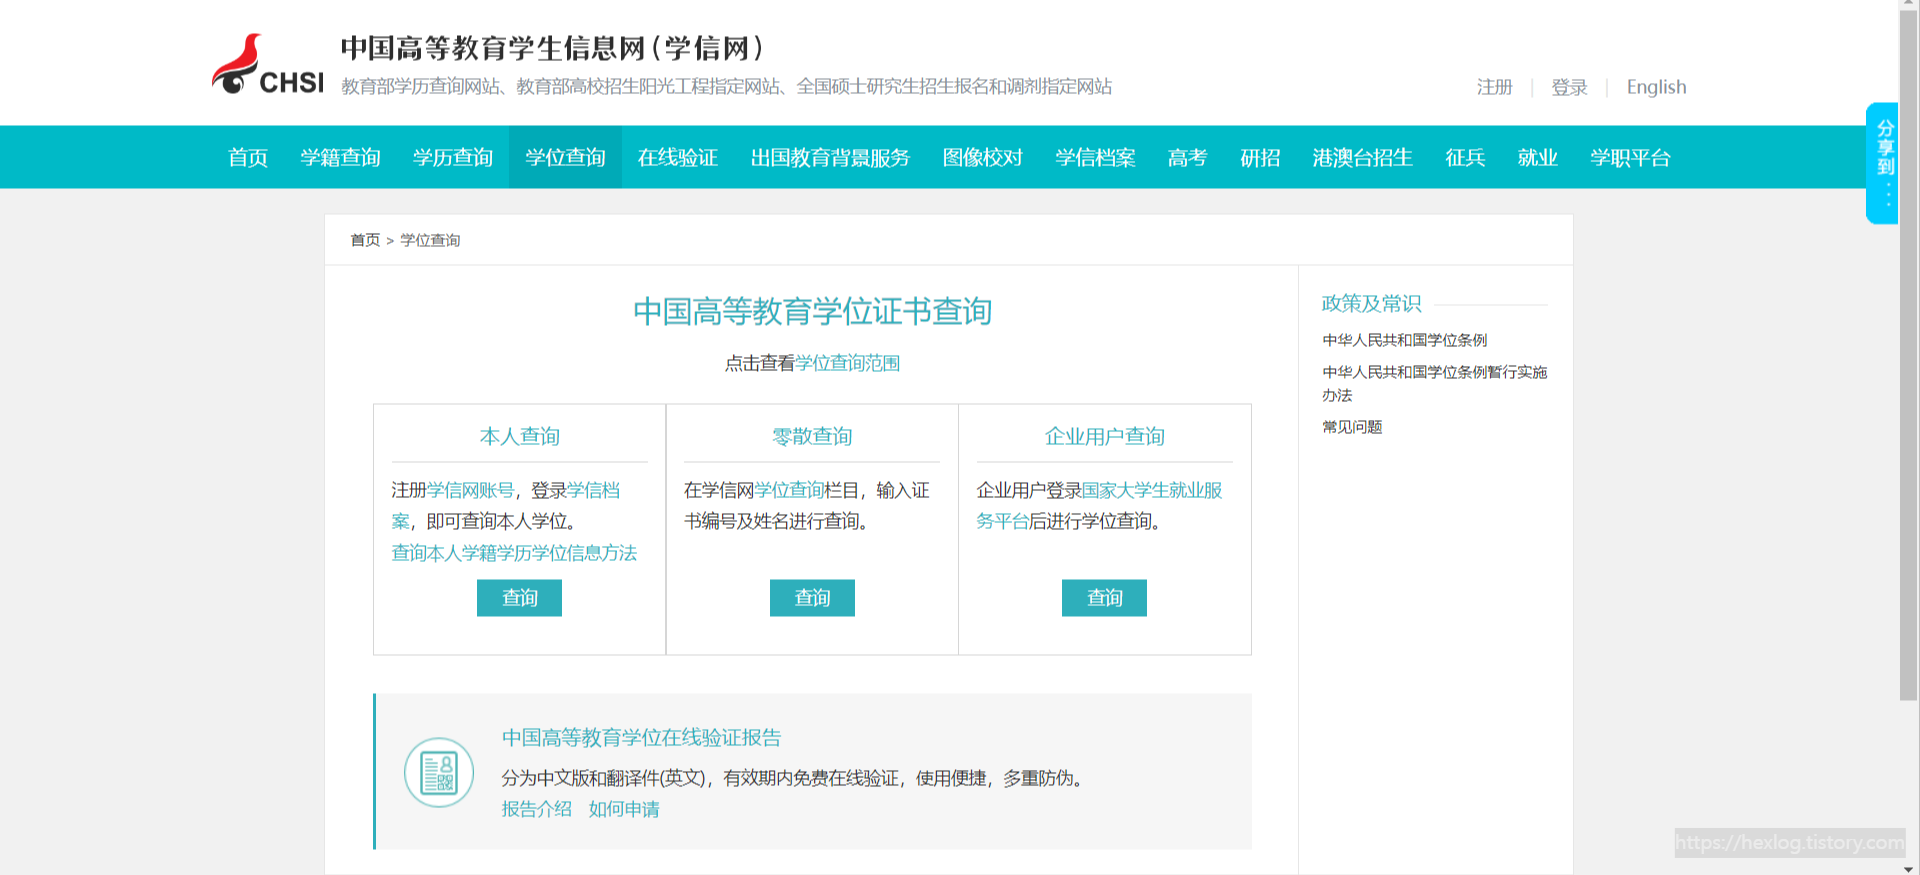Open 学位查询 link in 零散查询 card
The width and height of the screenshot is (1920, 875).
(789, 490)
